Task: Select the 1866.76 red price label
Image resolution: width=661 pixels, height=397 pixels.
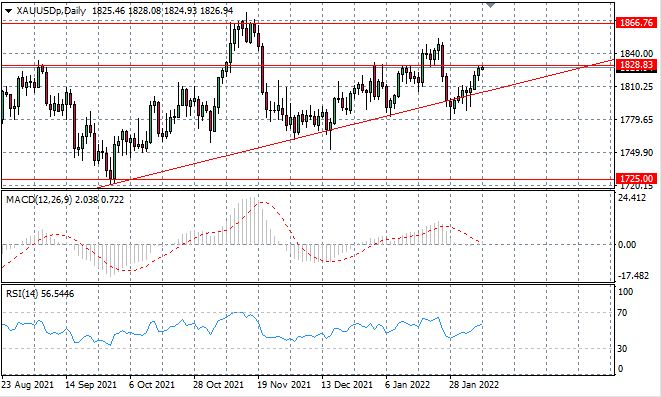Action: click(637, 22)
